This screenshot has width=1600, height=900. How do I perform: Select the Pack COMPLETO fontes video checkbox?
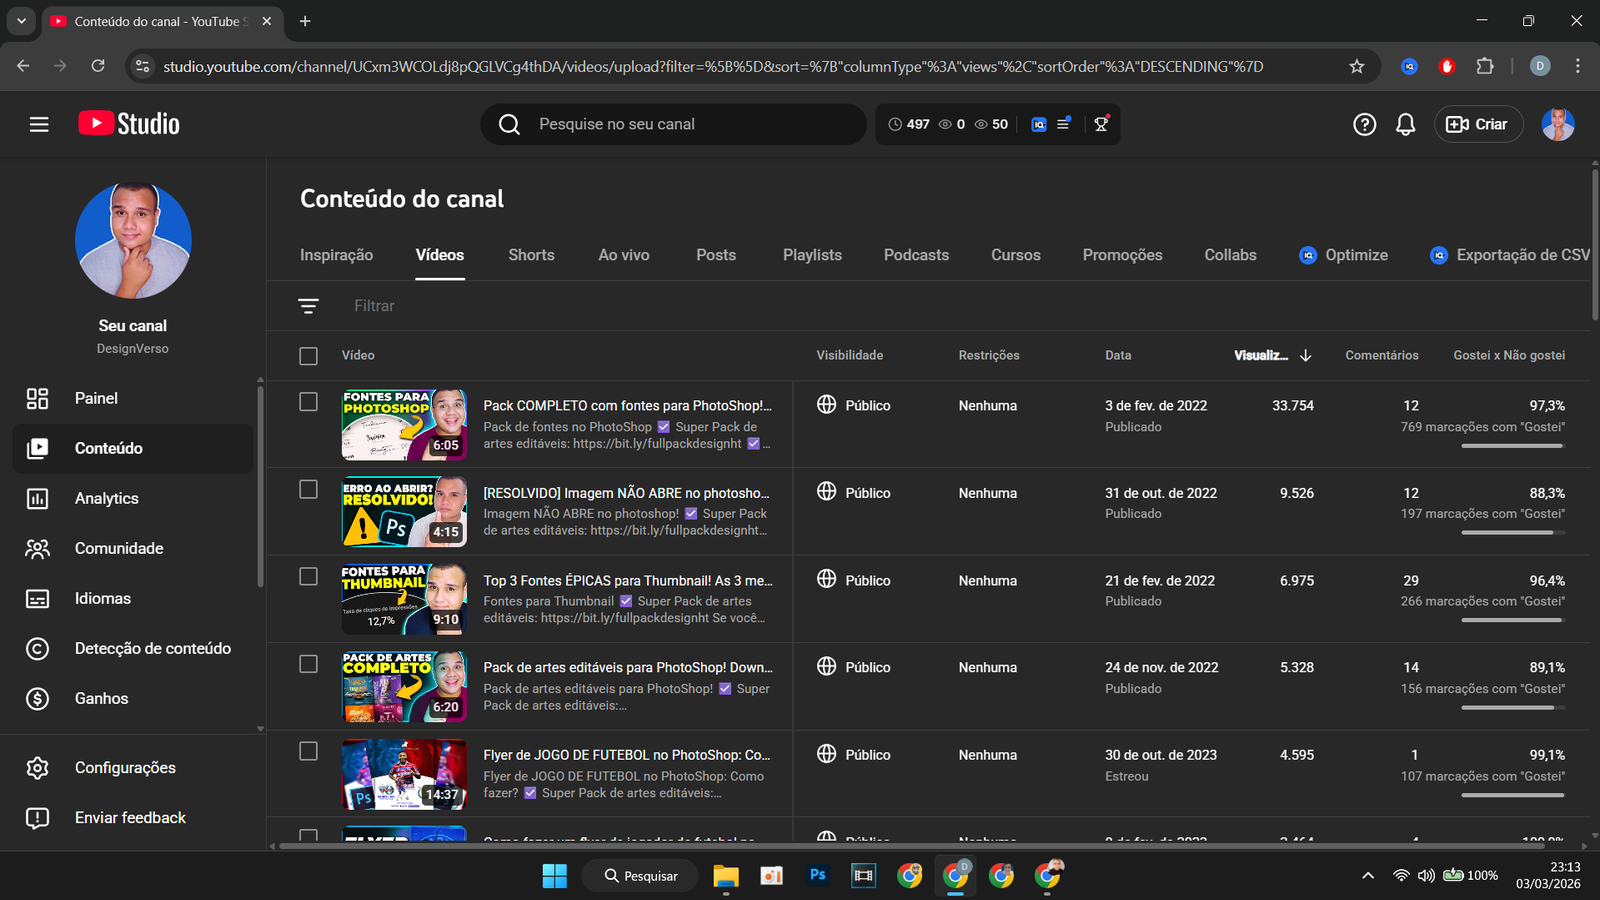pos(308,402)
